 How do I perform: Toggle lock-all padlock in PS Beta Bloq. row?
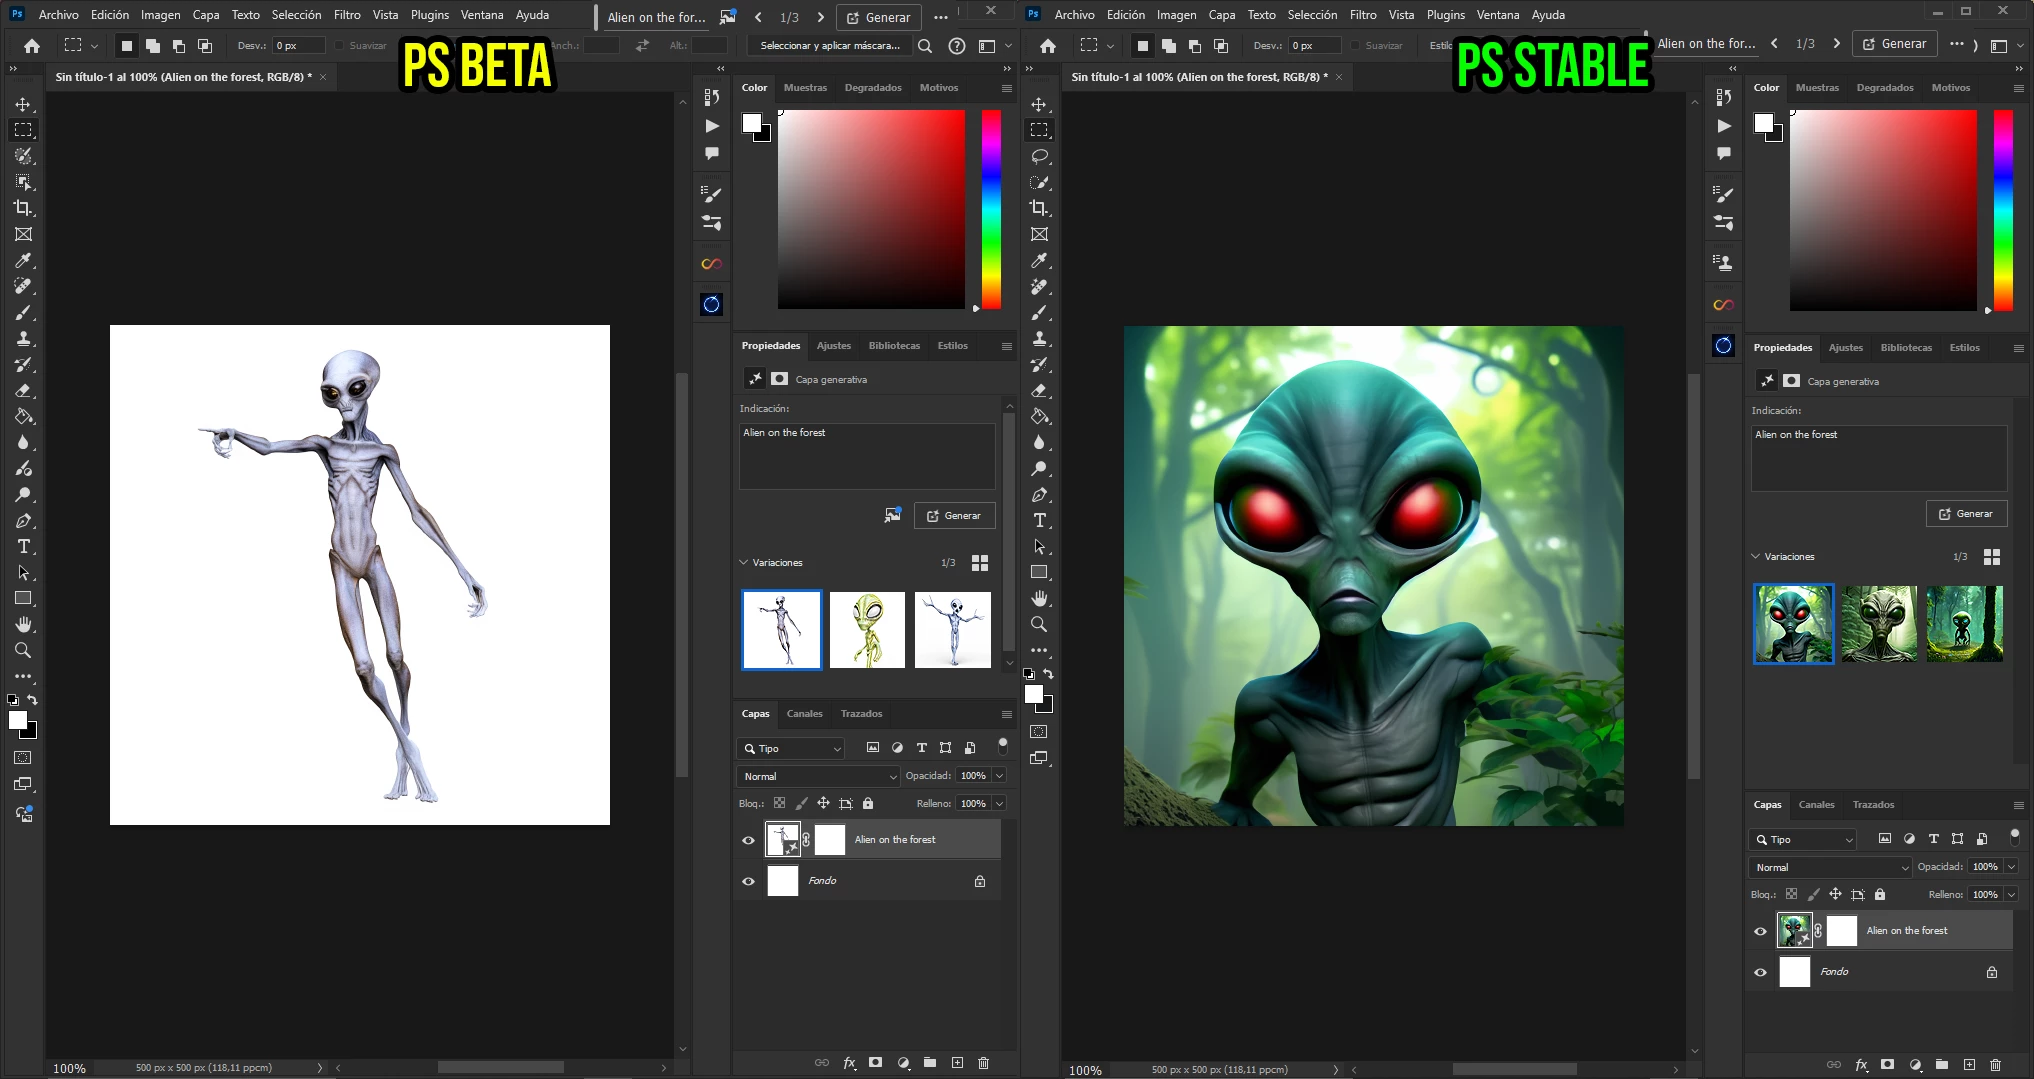(x=868, y=803)
